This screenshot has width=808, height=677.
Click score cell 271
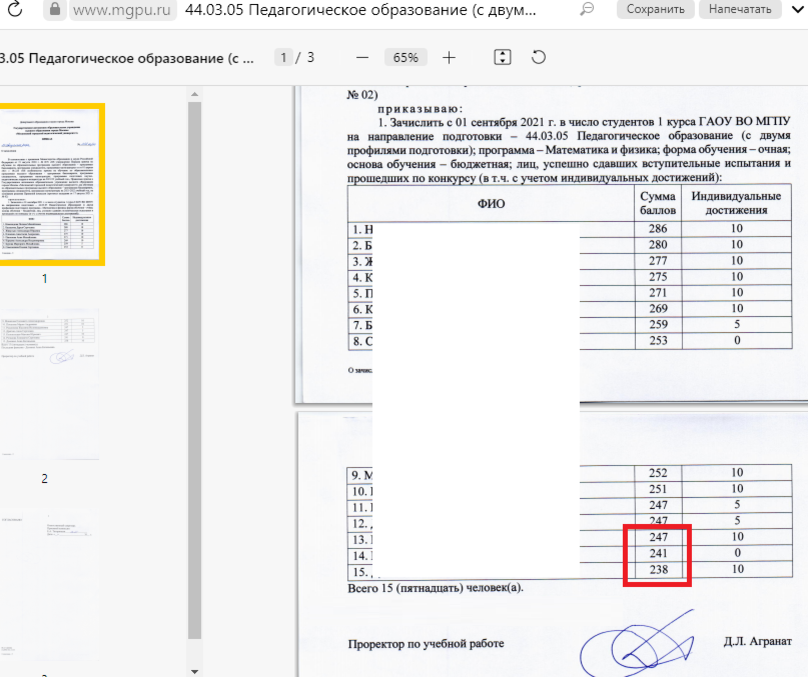coord(658,293)
